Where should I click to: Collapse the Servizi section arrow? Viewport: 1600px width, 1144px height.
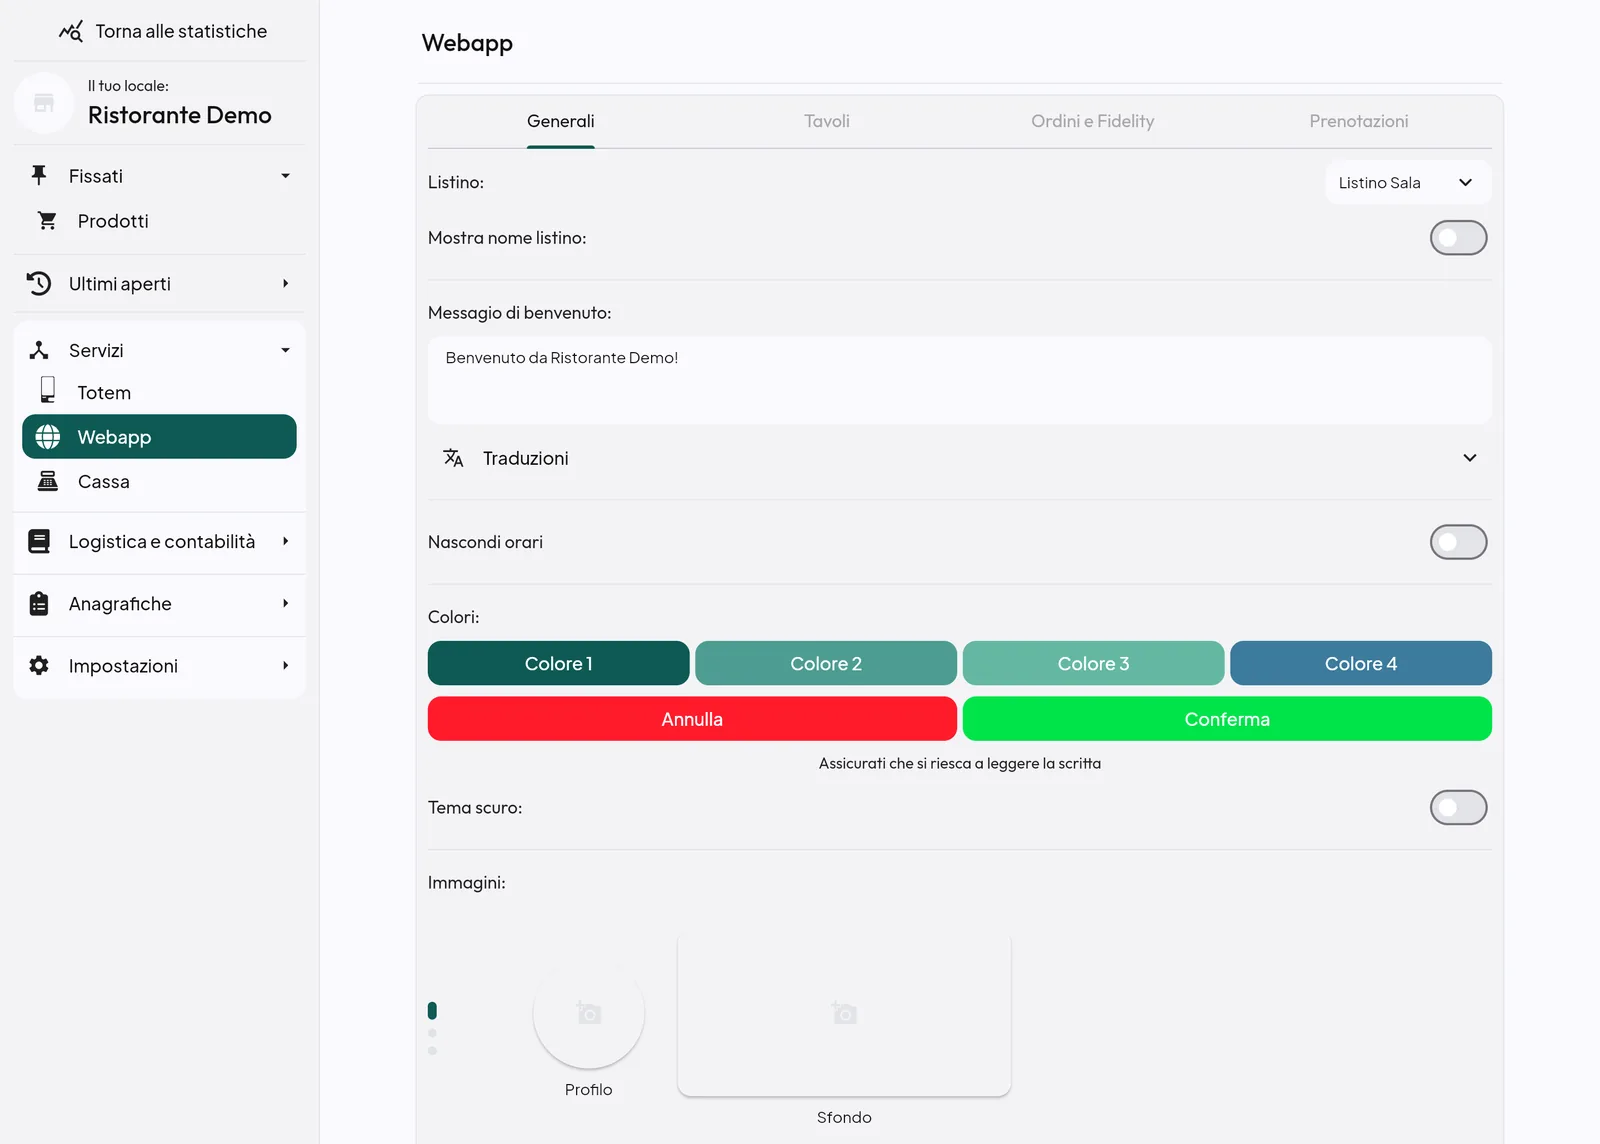285,350
